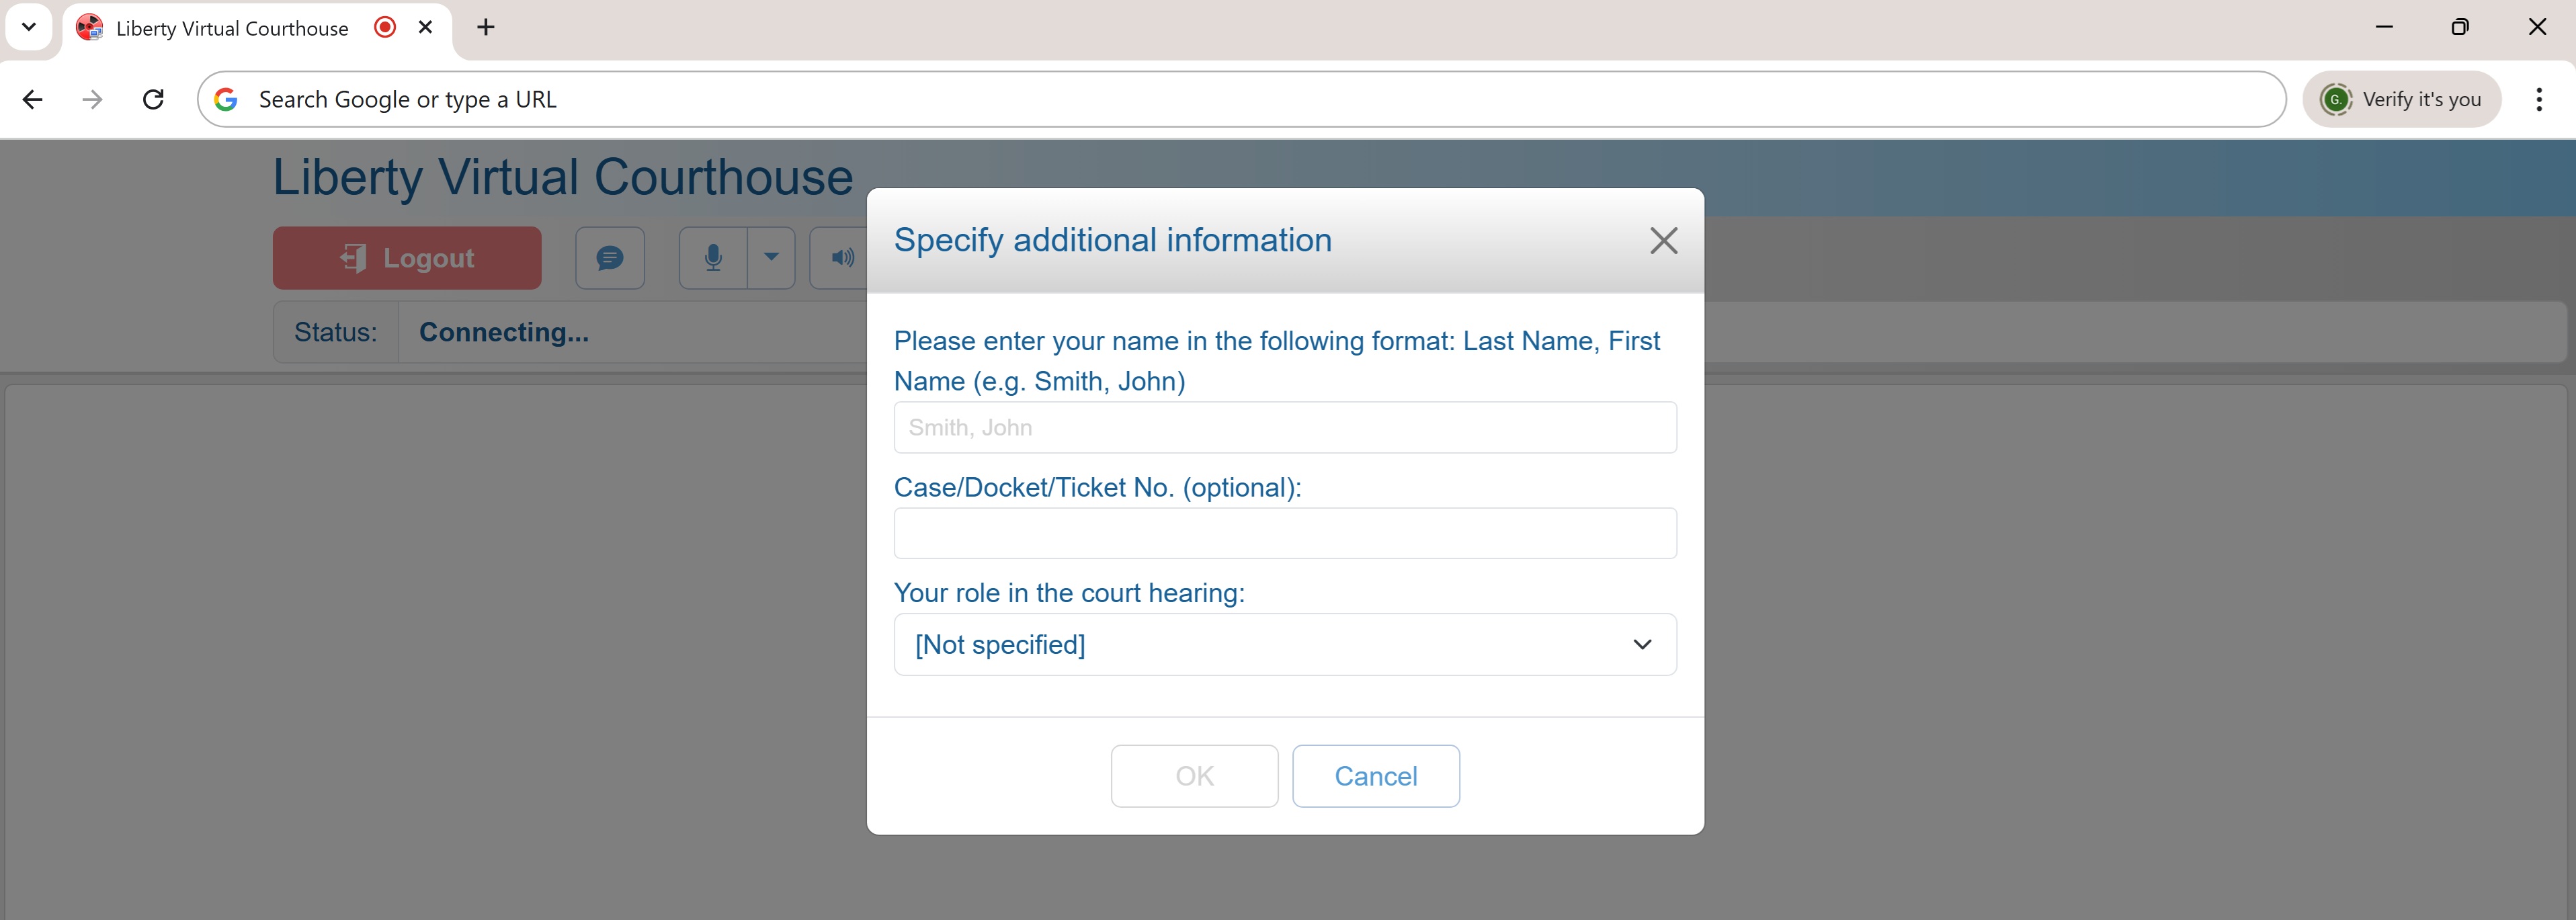
Task: Open the browser three-dot menu
Action: (x=2540, y=99)
